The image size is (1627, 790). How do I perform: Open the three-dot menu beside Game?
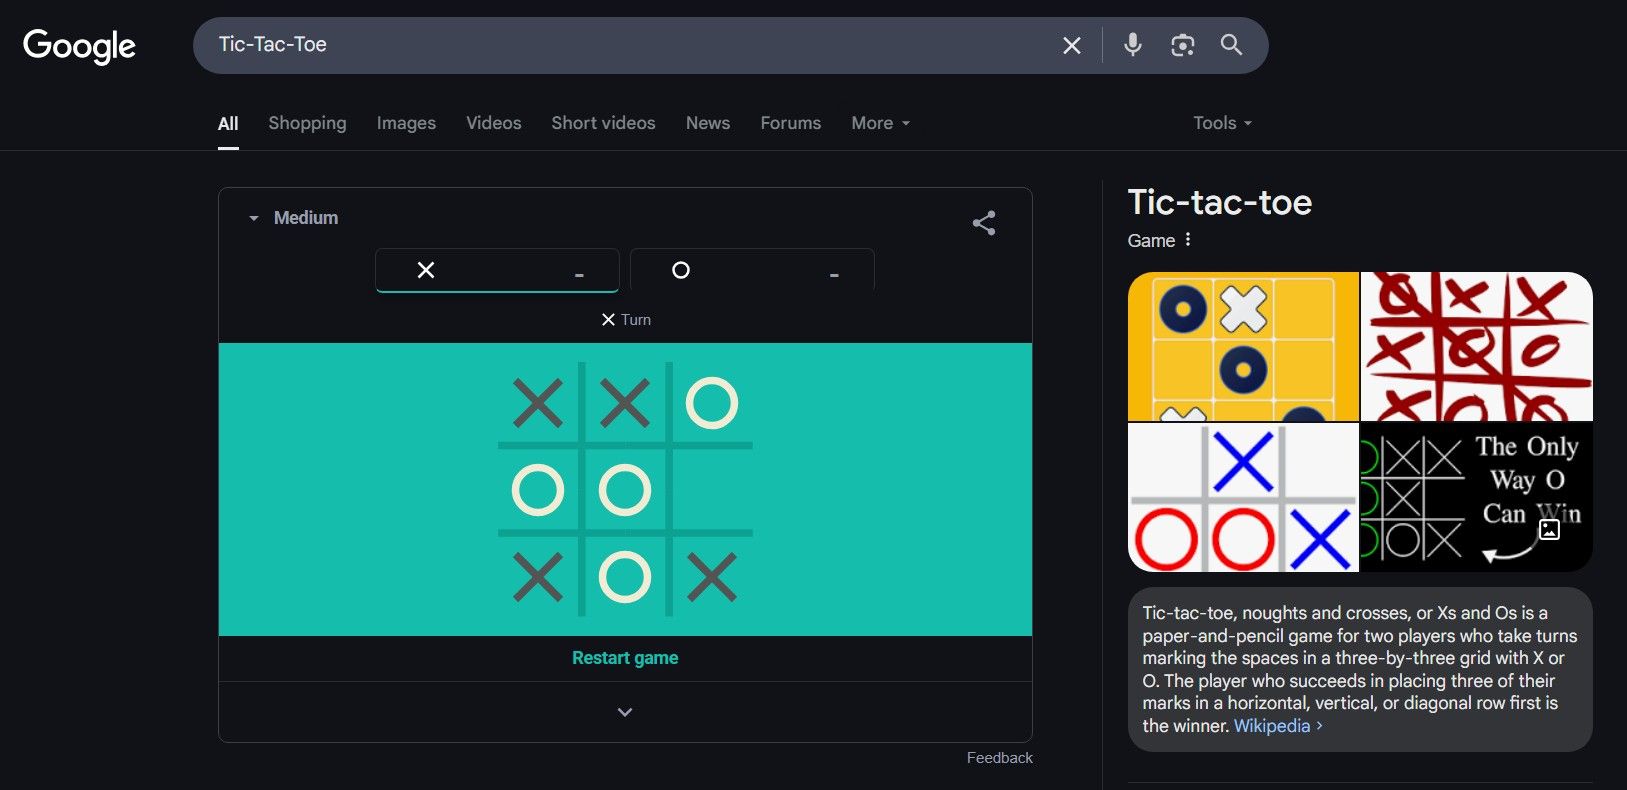(x=1188, y=240)
